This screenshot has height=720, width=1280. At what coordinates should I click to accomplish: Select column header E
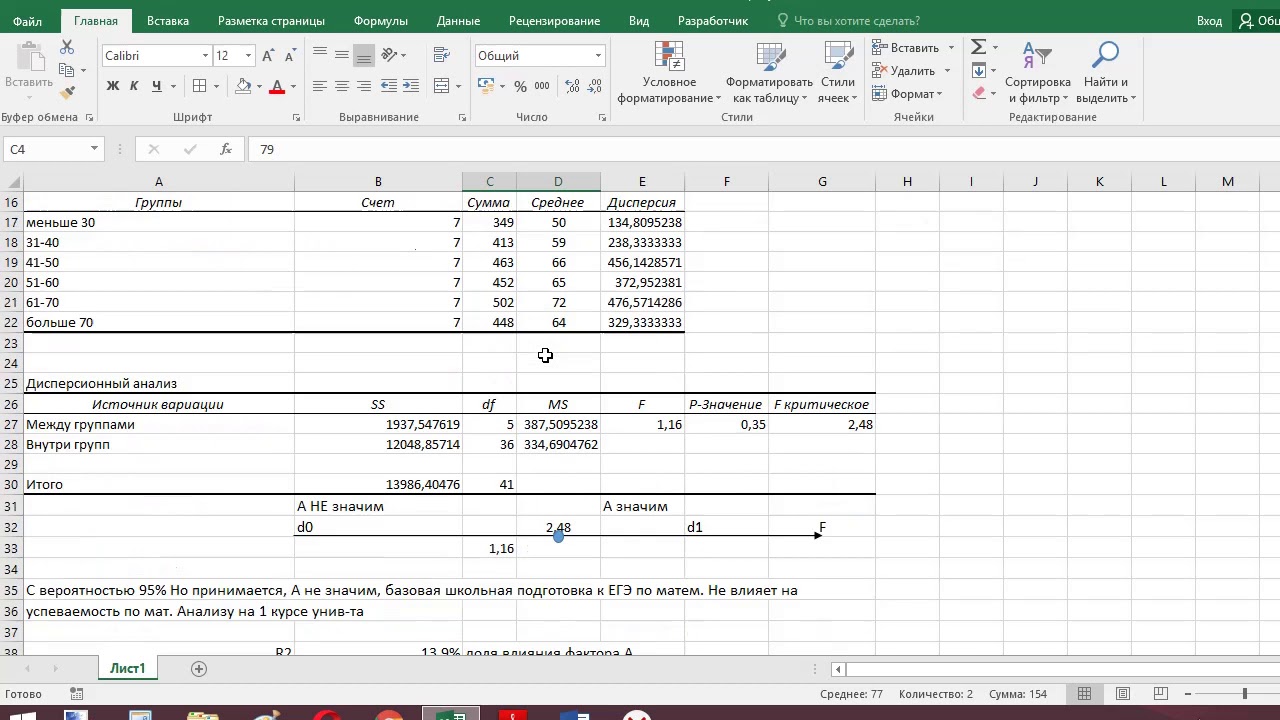[642, 181]
